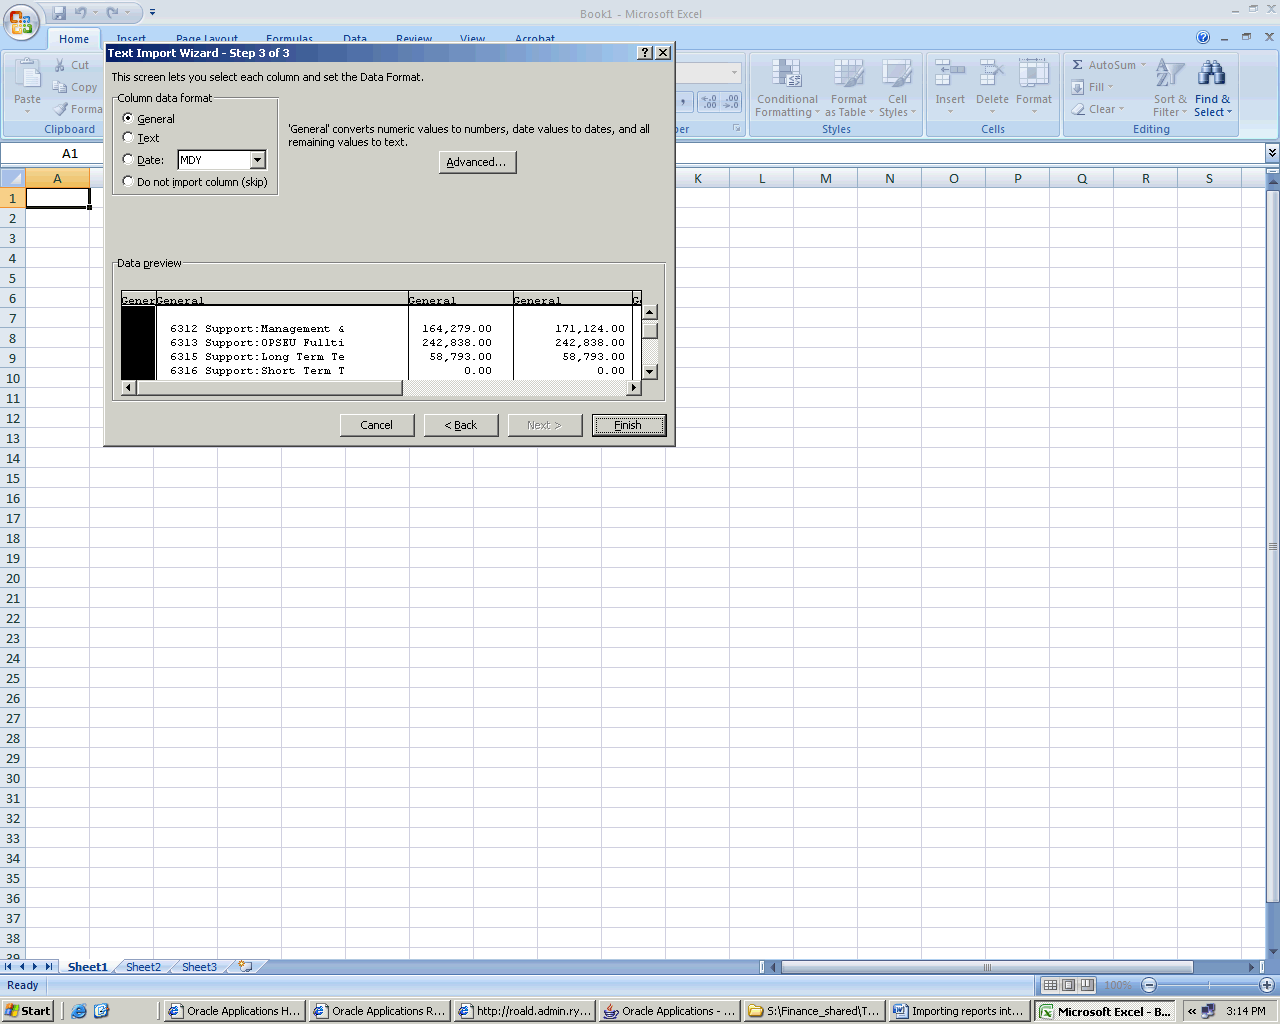Screen dimensions: 1280x1024
Task: Open the MDY date format dropdown
Action: [257, 160]
